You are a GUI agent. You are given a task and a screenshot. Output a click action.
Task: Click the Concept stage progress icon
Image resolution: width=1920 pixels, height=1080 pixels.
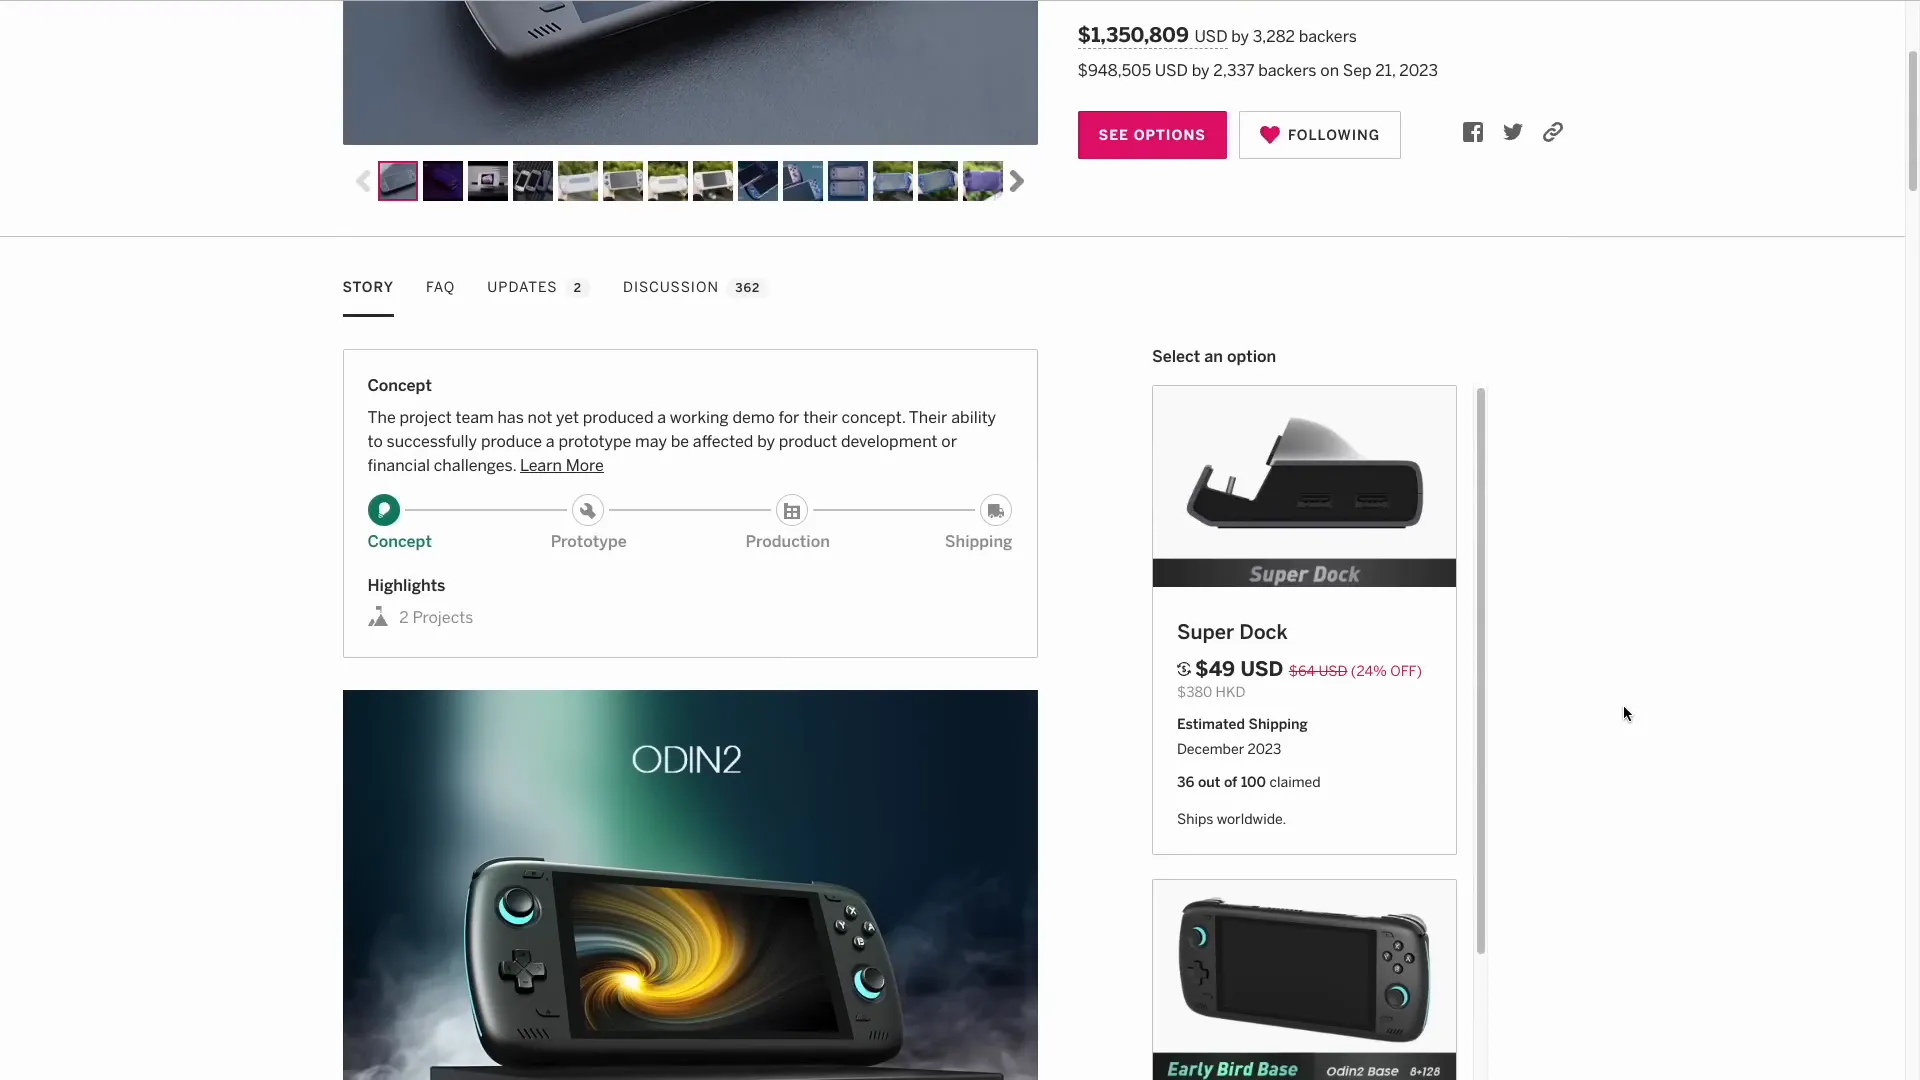coord(382,510)
